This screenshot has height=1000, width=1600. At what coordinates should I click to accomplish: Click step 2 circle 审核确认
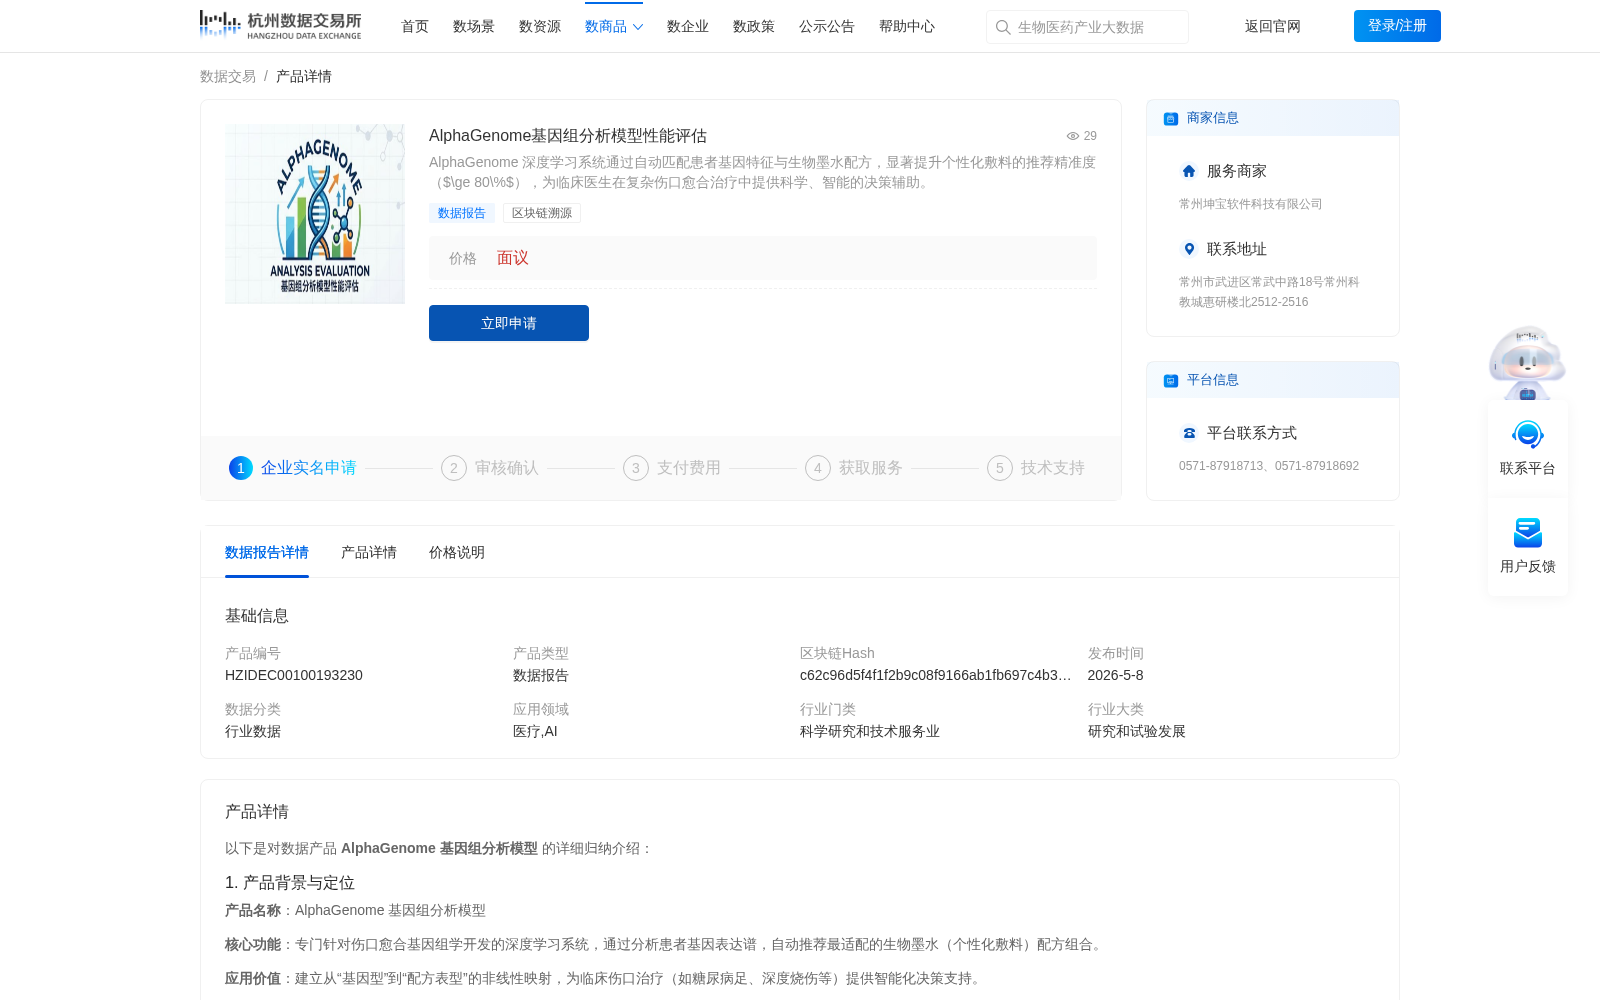pyautogui.click(x=454, y=468)
